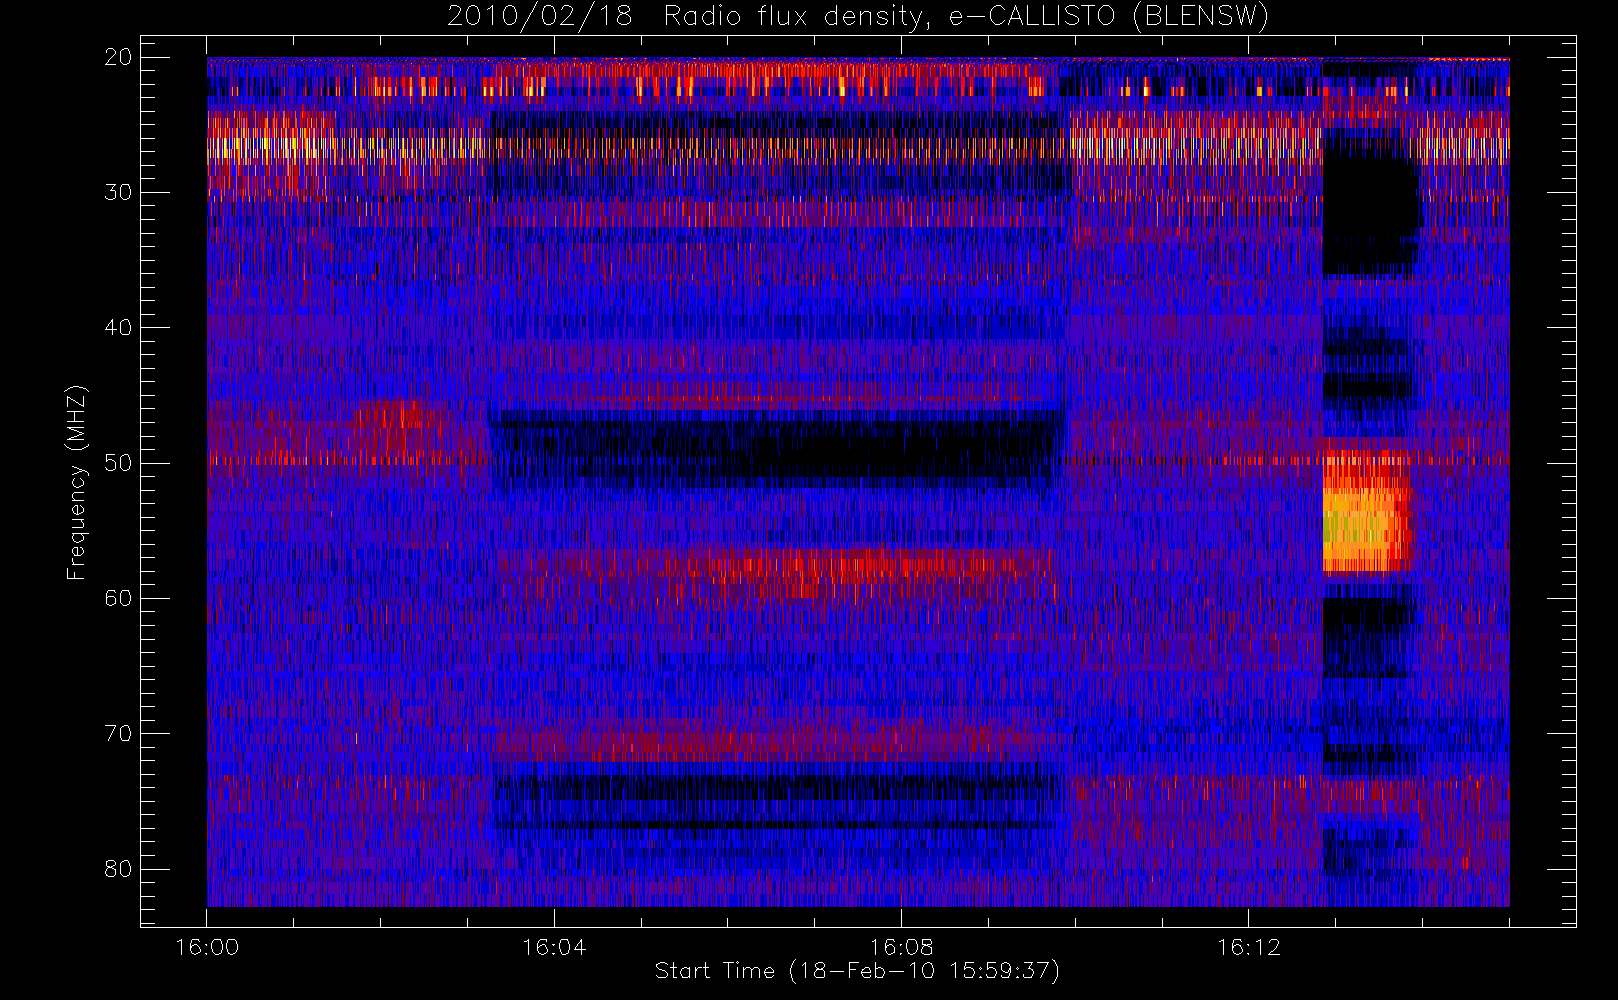Click the 80 frequency tick label
The image size is (1618, 1000).
click(118, 868)
